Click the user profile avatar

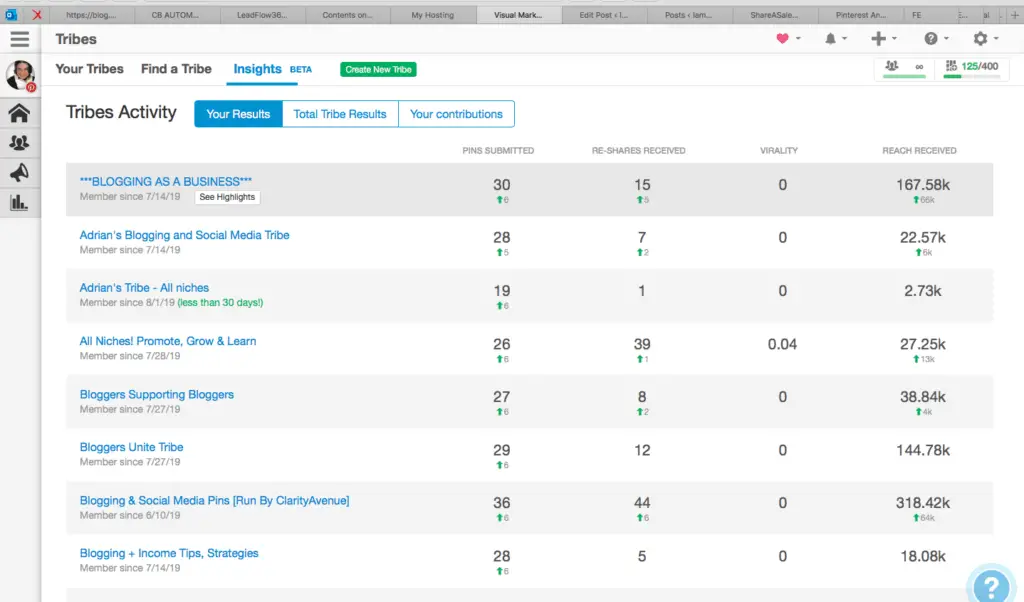point(20,75)
